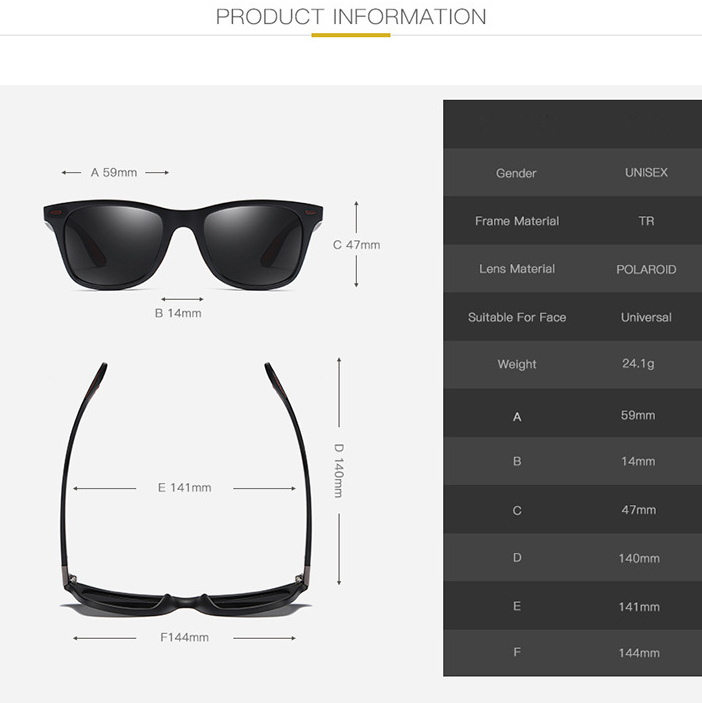The image size is (702, 703).
Task: Click the front-view sunglasses image
Action: tap(183, 245)
